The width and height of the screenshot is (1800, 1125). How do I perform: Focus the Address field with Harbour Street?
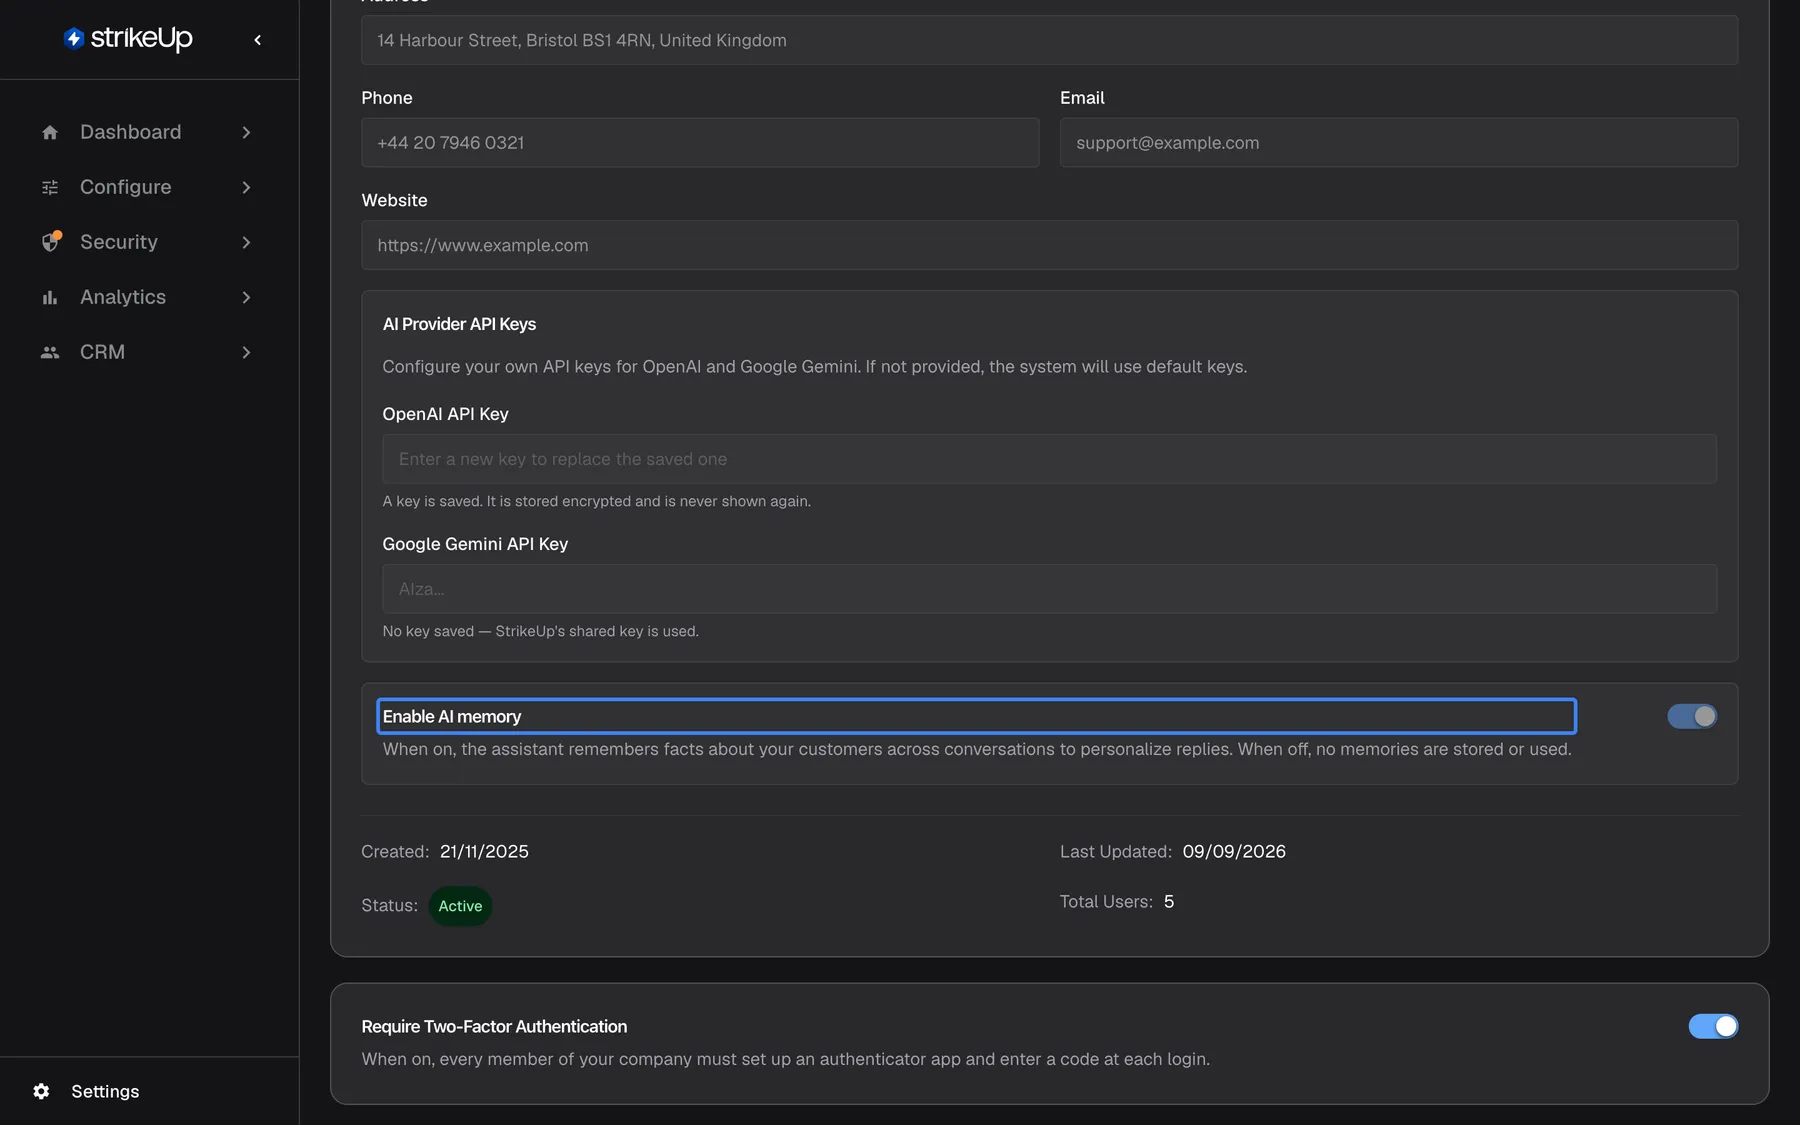(x=1049, y=40)
